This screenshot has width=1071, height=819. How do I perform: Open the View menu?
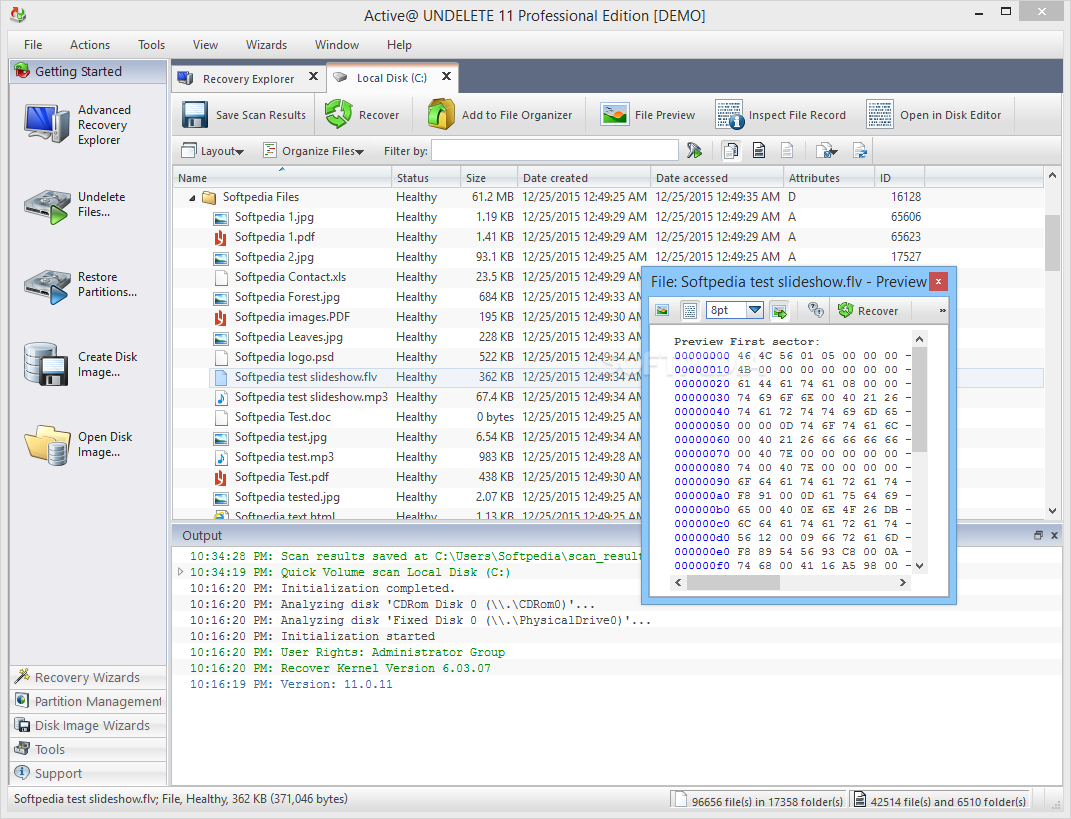coord(205,45)
